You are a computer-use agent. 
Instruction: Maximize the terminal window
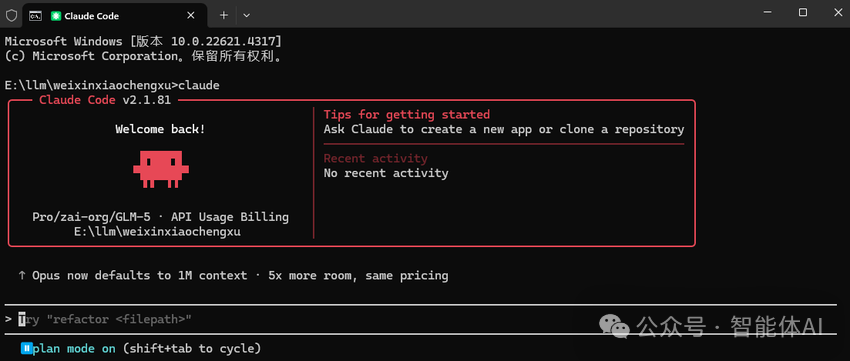(803, 12)
